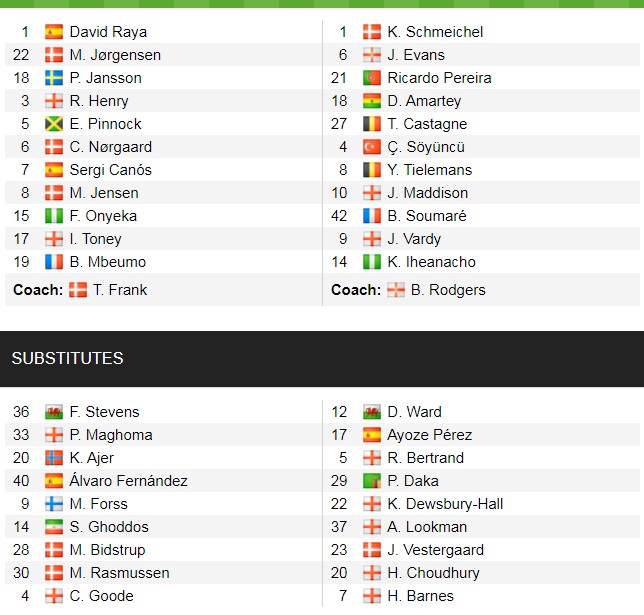
Task: Select coach T. Frank's name
Action: pos(119,290)
